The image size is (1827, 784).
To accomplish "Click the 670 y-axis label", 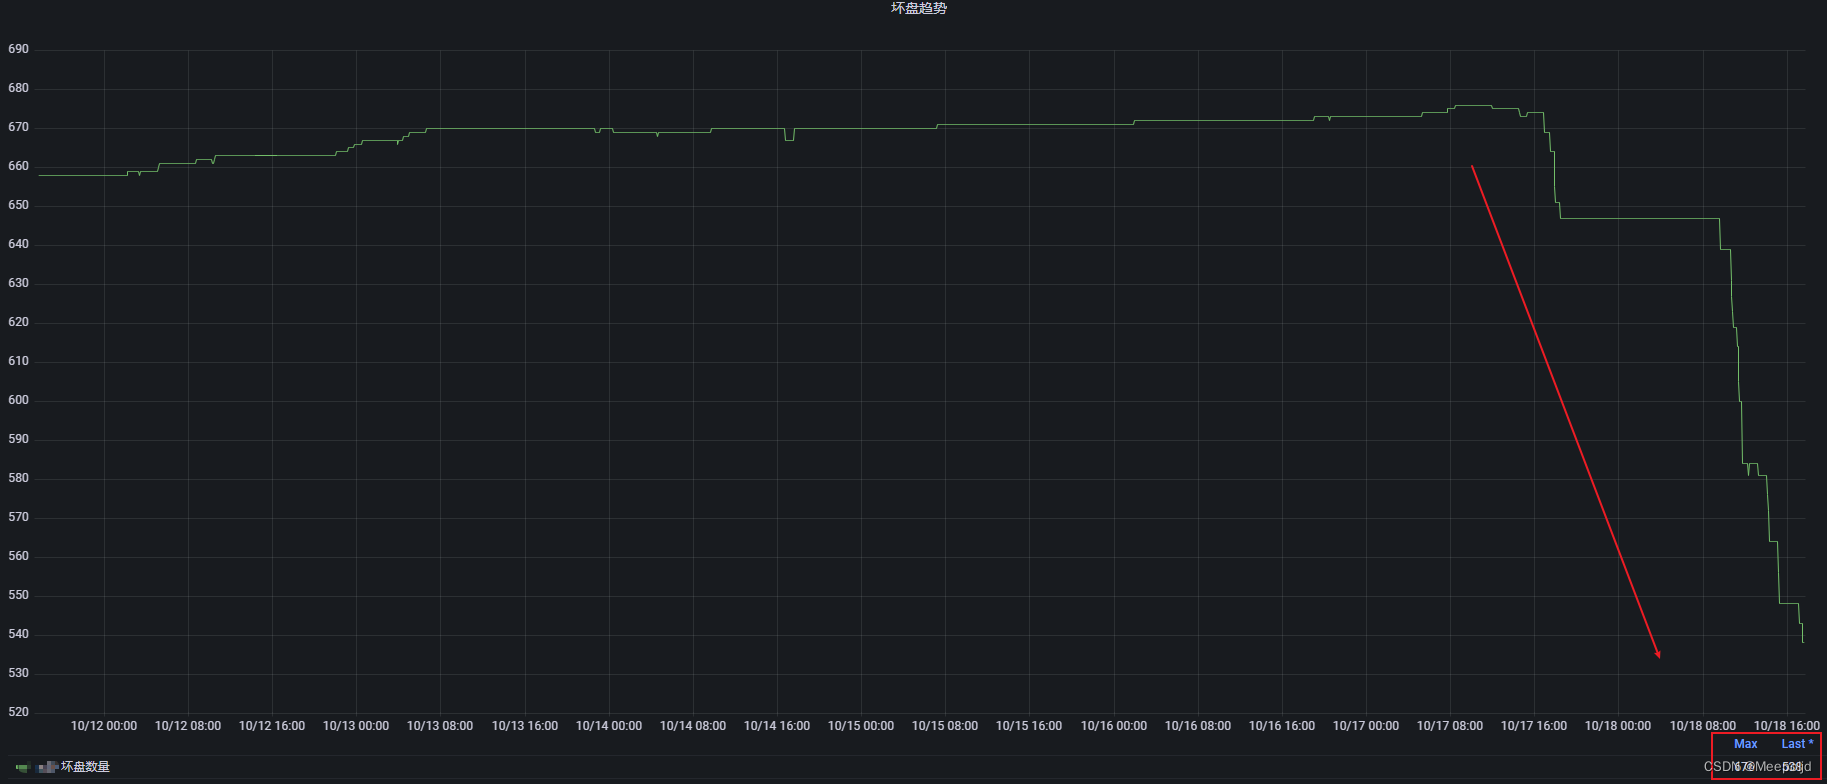I will pyautogui.click(x=18, y=128).
